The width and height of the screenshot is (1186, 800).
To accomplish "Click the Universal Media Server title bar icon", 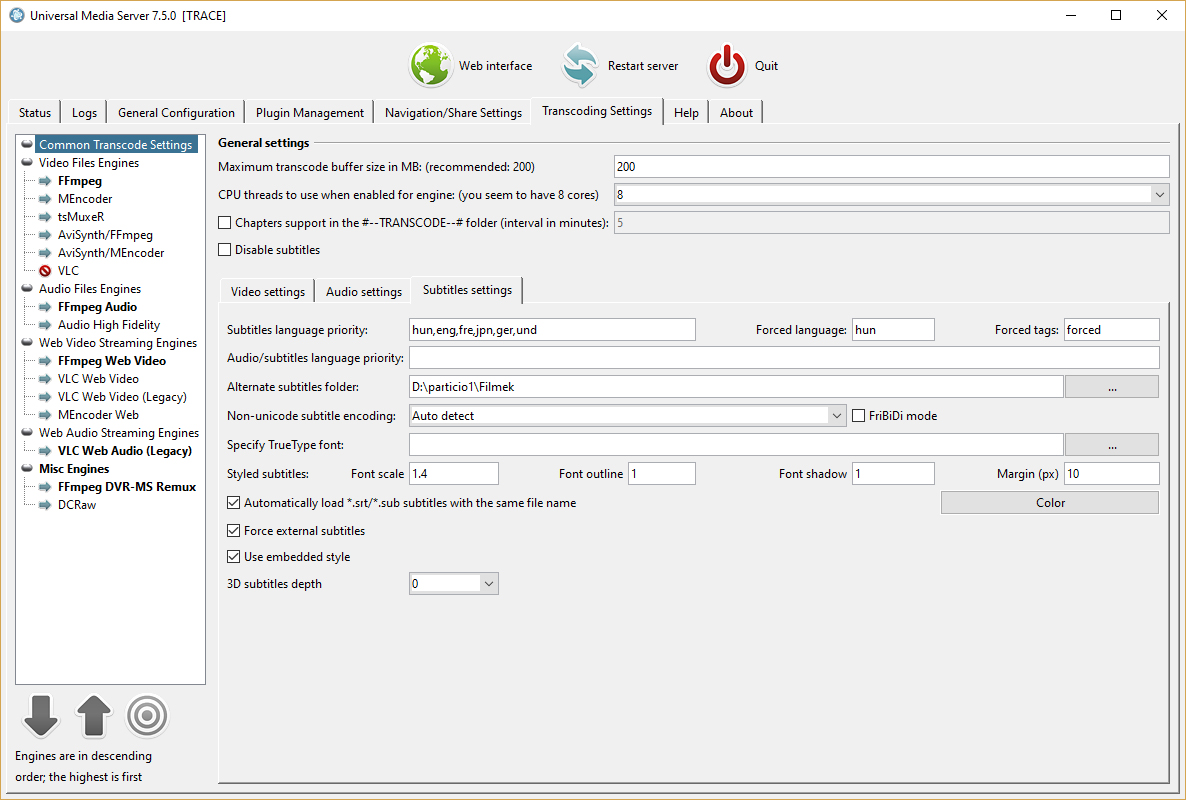I will tap(17, 15).
